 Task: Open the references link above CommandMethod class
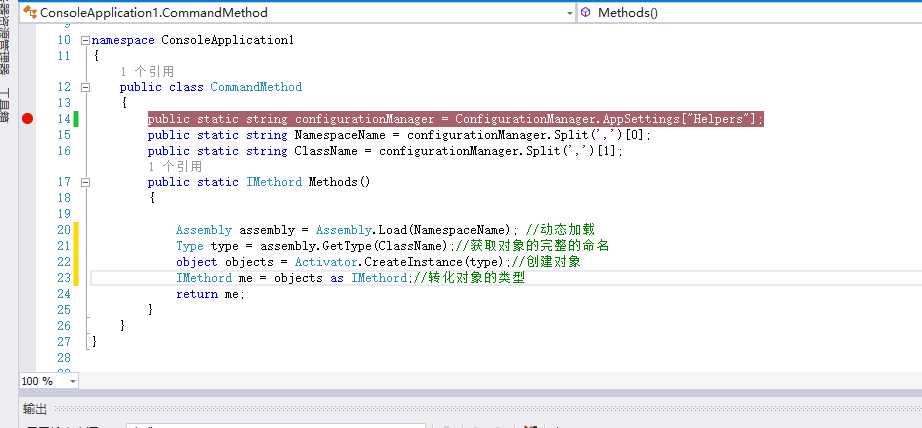147,72
